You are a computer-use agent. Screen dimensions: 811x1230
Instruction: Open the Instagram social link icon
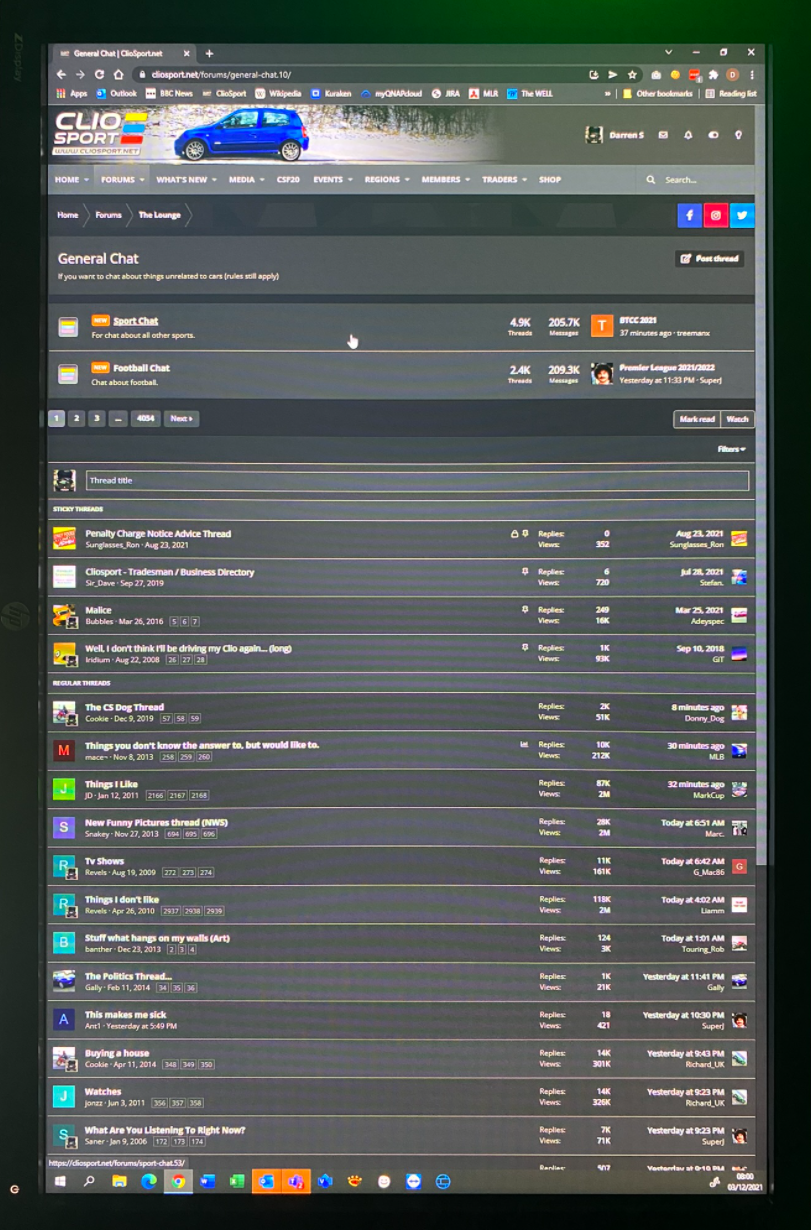(715, 215)
